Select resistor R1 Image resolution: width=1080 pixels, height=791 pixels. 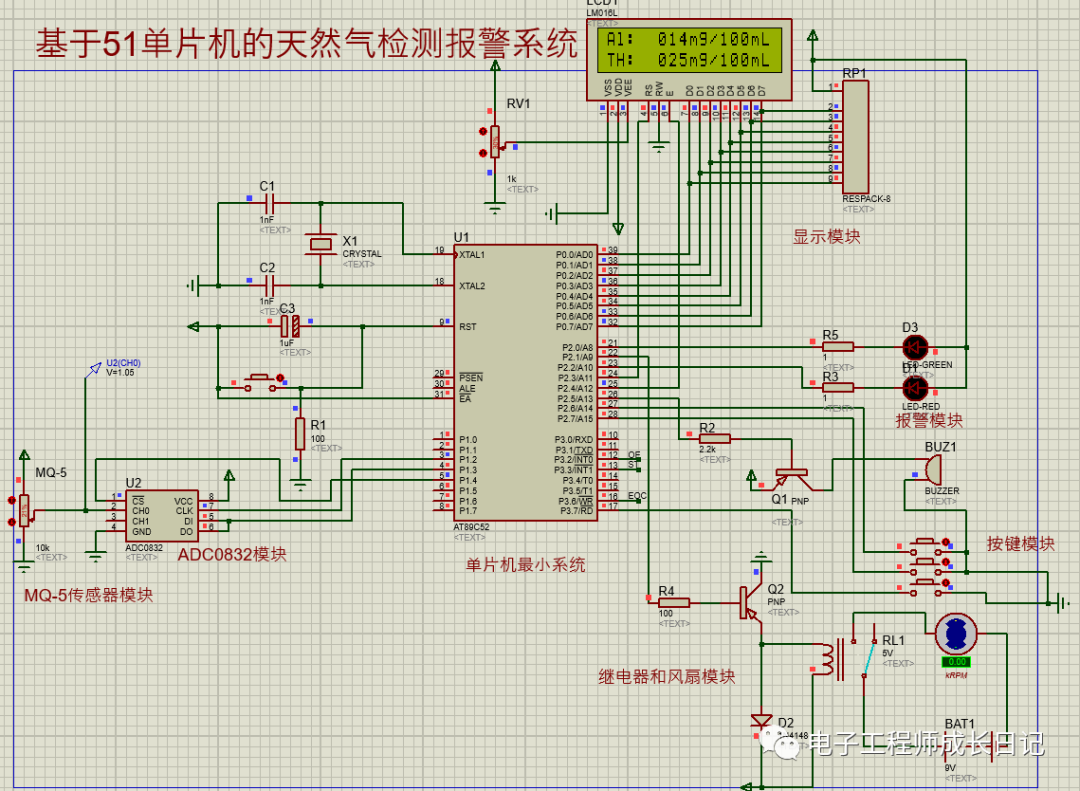pyautogui.click(x=300, y=433)
